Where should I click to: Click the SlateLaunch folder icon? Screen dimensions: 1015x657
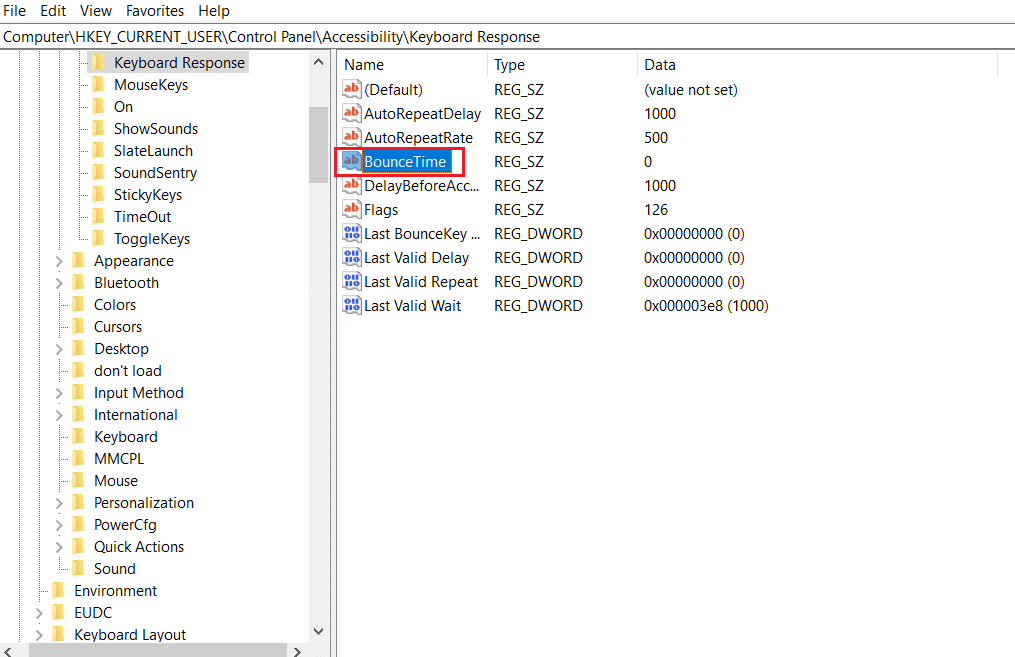[x=98, y=150]
